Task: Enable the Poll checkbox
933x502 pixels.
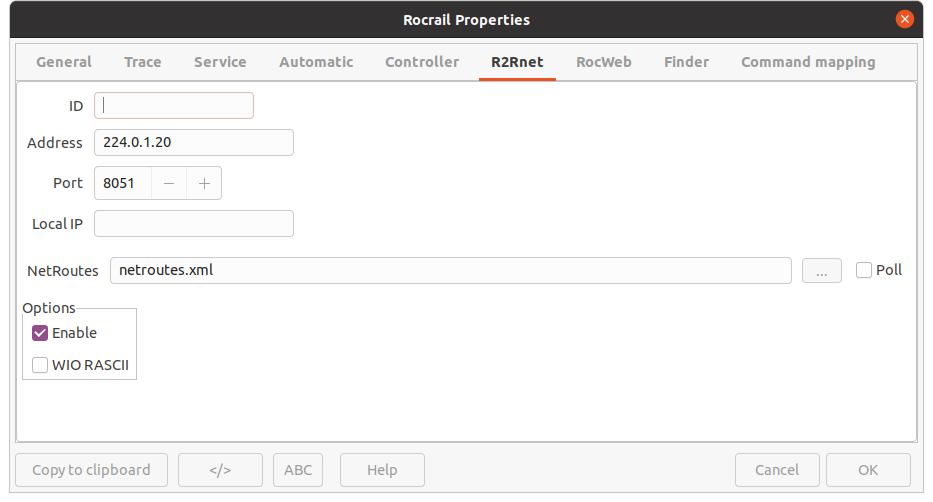Action: coord(864,270)
